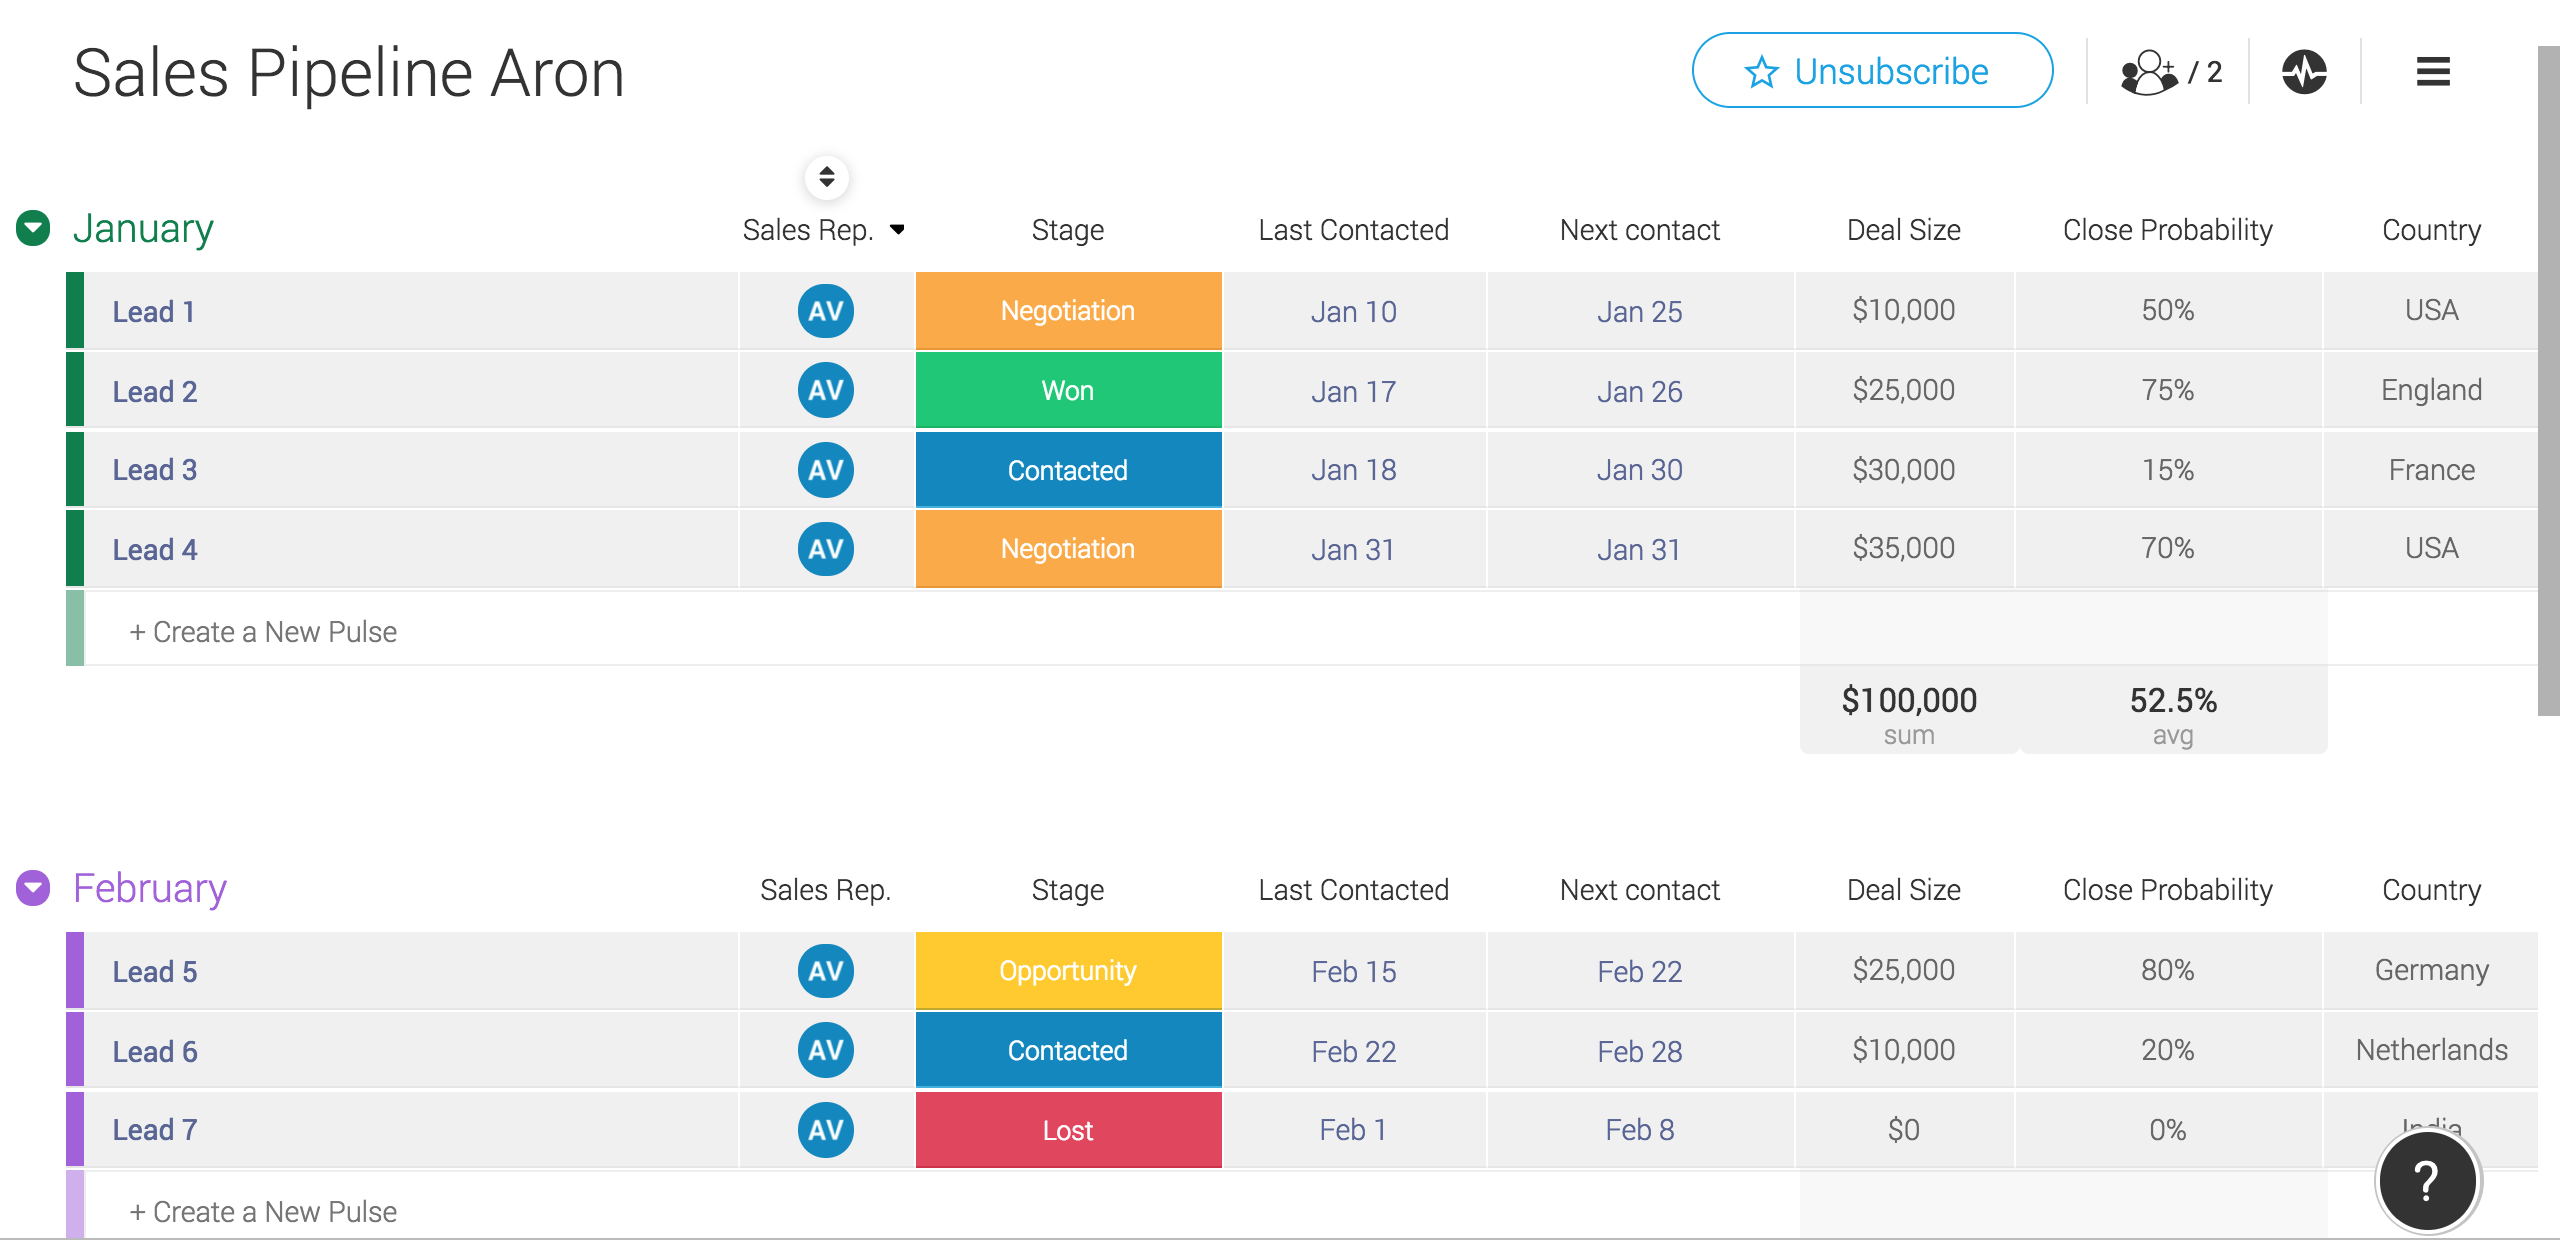This screenshot has width=2560, height=1240.
Task: Change Lead 2's Won status
Action: tap(1067, 390)
